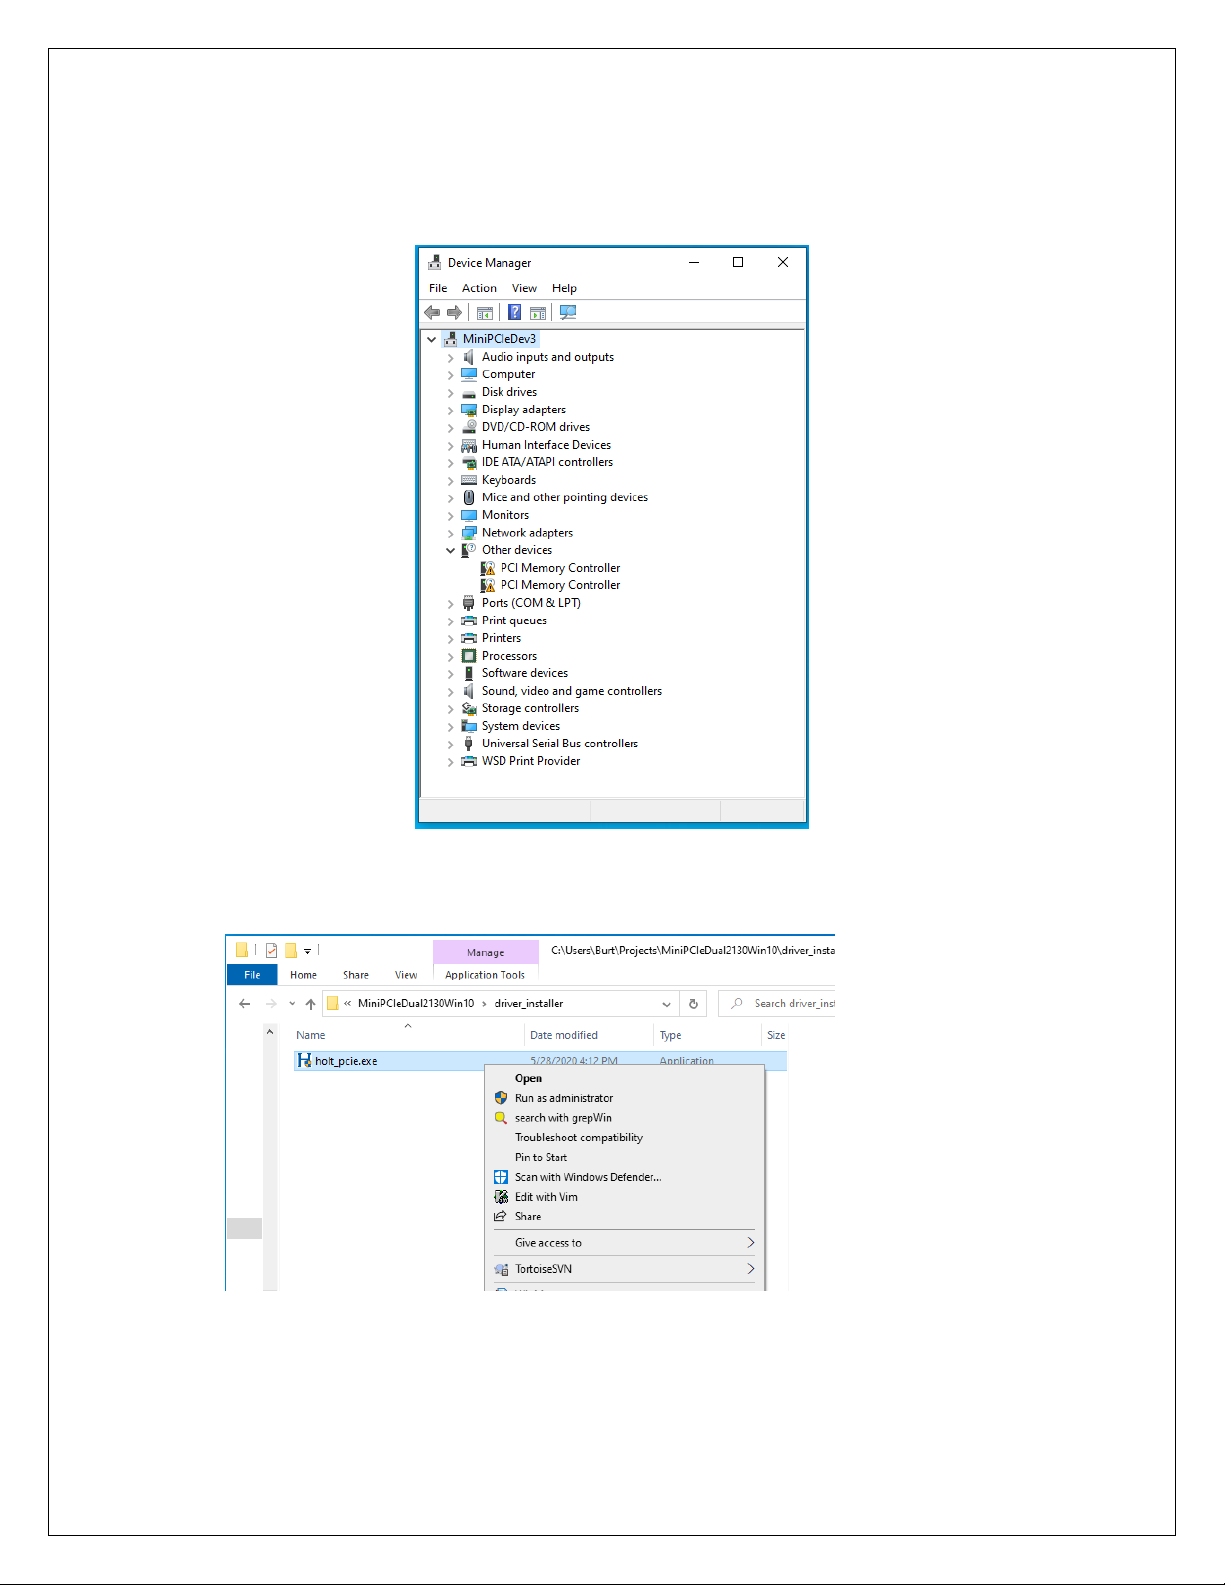Click the Network adapters icon
This screenshot has width=1225, height=1585.
(x=468, y=533)
